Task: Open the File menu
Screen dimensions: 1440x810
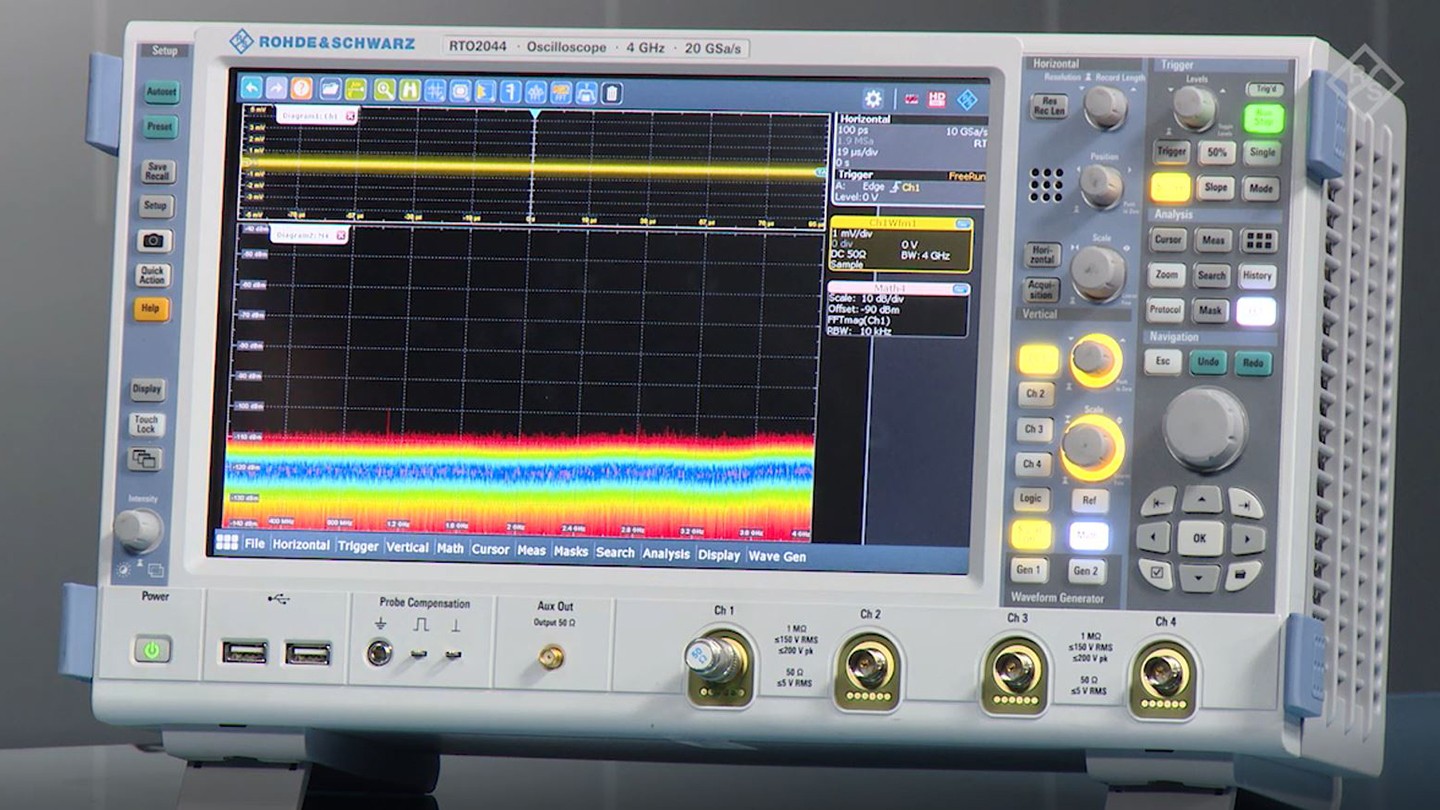Action: (254, 544)
